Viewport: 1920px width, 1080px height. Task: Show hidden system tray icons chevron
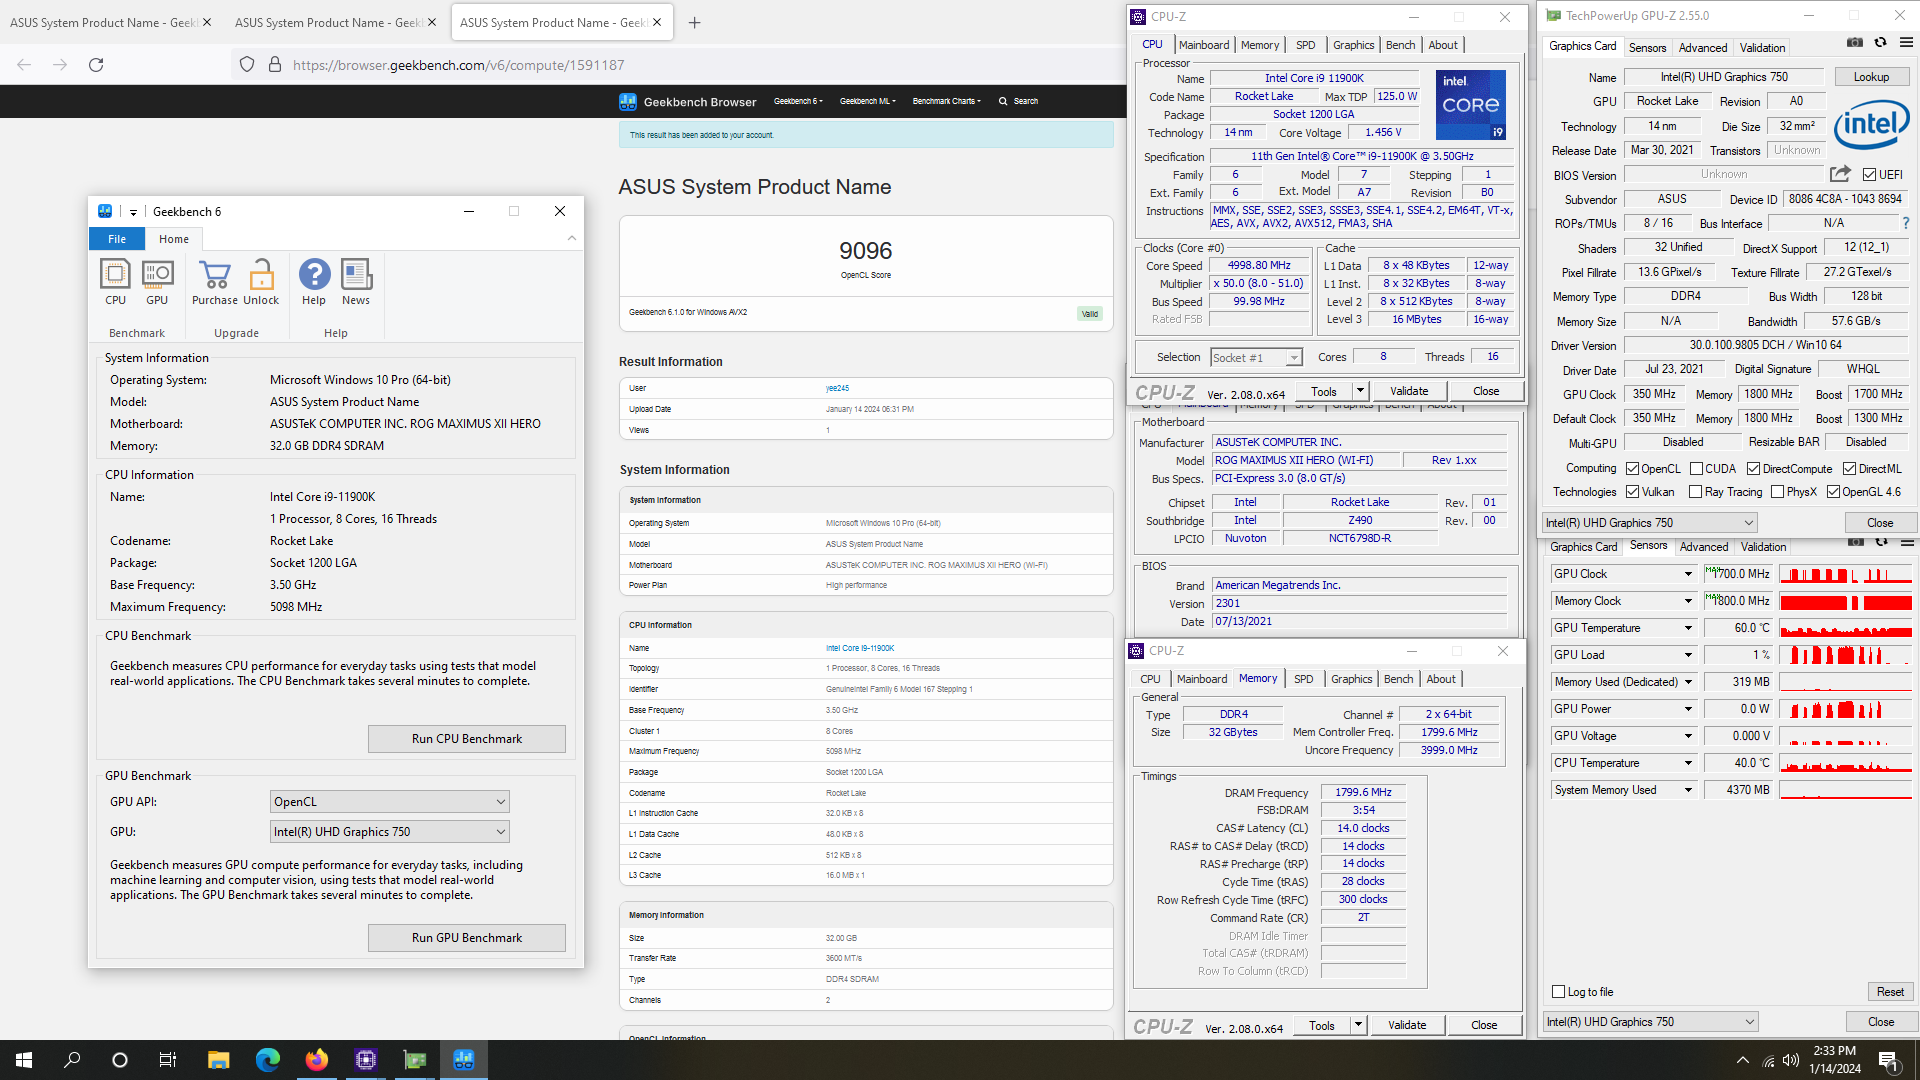click(x=1743, y=1060)
